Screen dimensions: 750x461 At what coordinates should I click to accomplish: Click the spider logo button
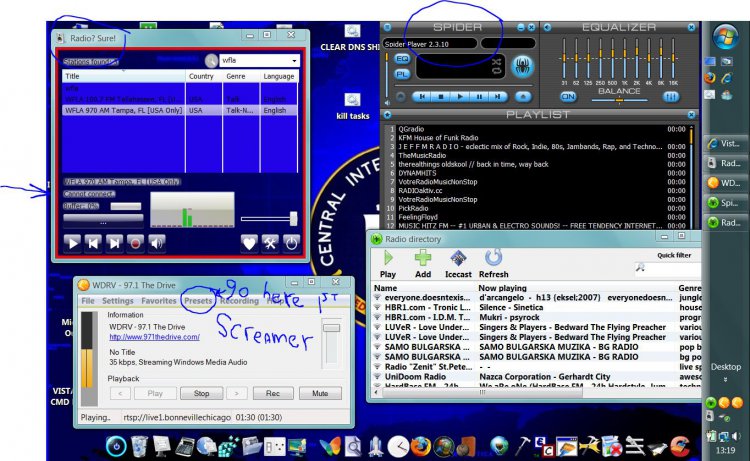522,66
